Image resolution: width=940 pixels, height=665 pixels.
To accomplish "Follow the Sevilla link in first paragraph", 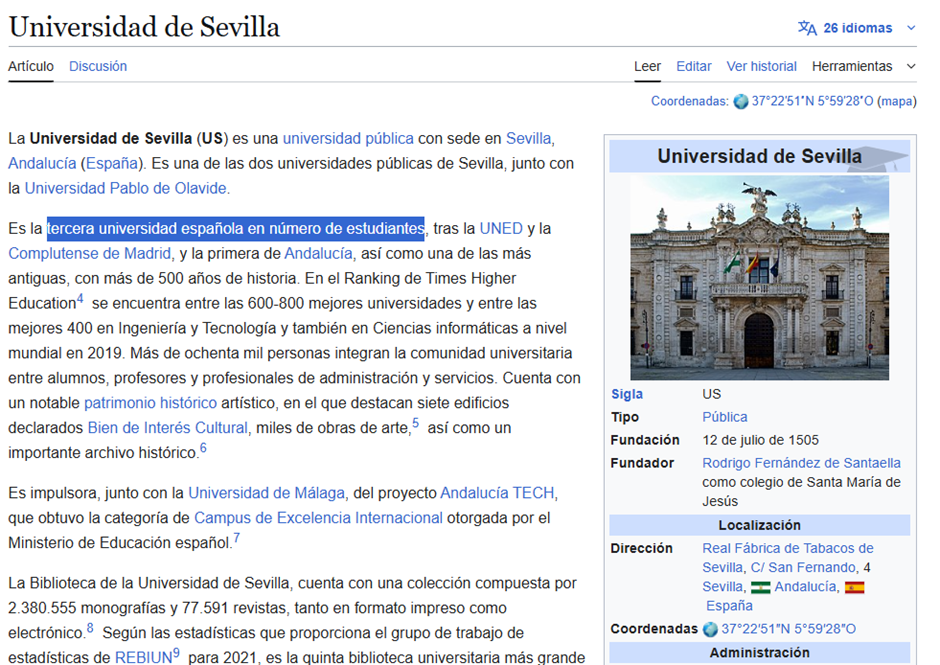I will click(x=528, y=139).
